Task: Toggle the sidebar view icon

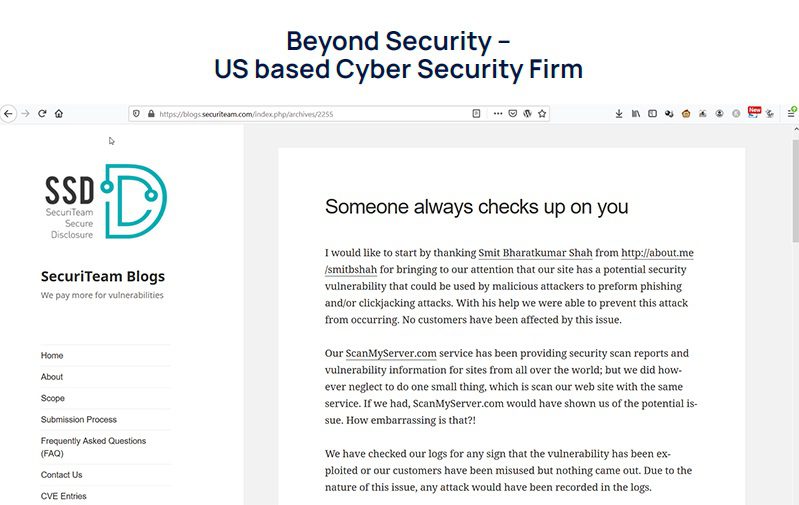Action: (x=652, y=114)
